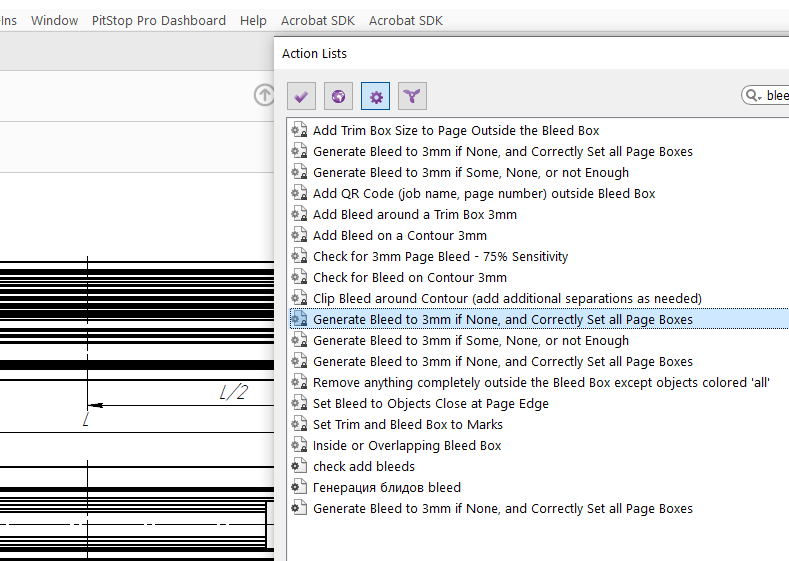Viewport: 789px width, 561px height.
Task: Select 'Add Bleed on a Contour 3mm'
Action: [x=400, y=235]
